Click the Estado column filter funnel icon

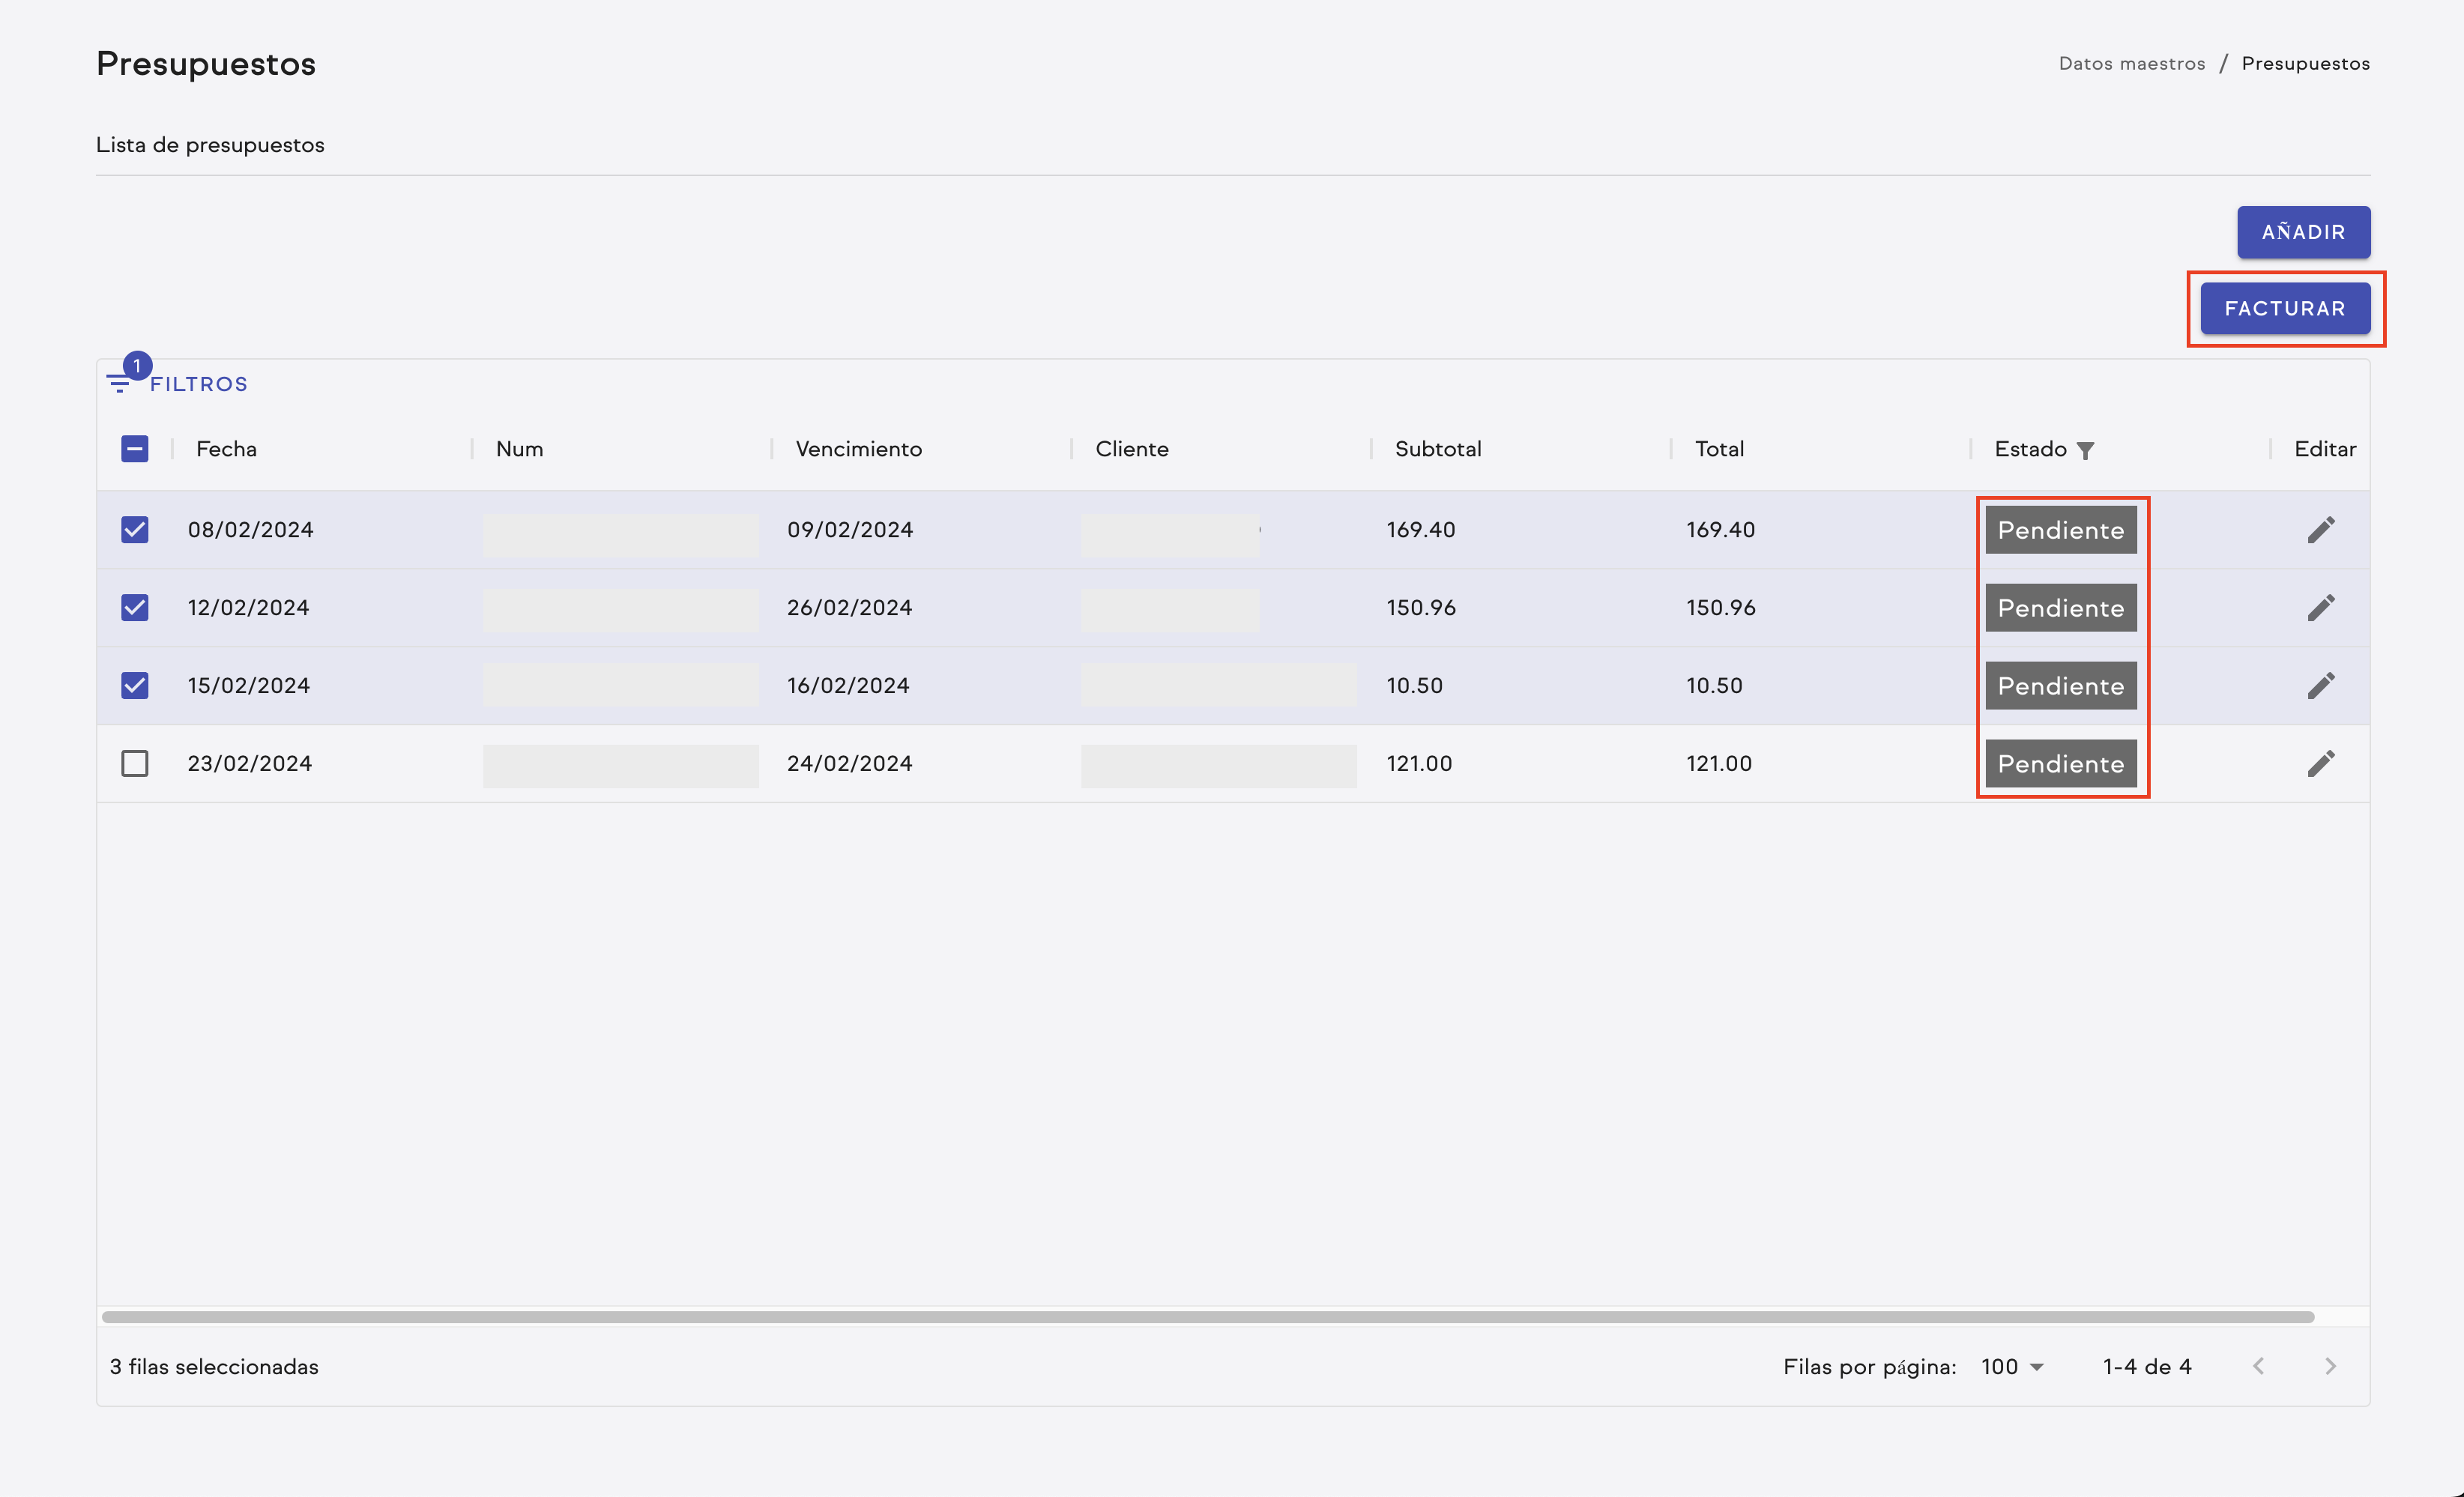tap(2085, 450)
